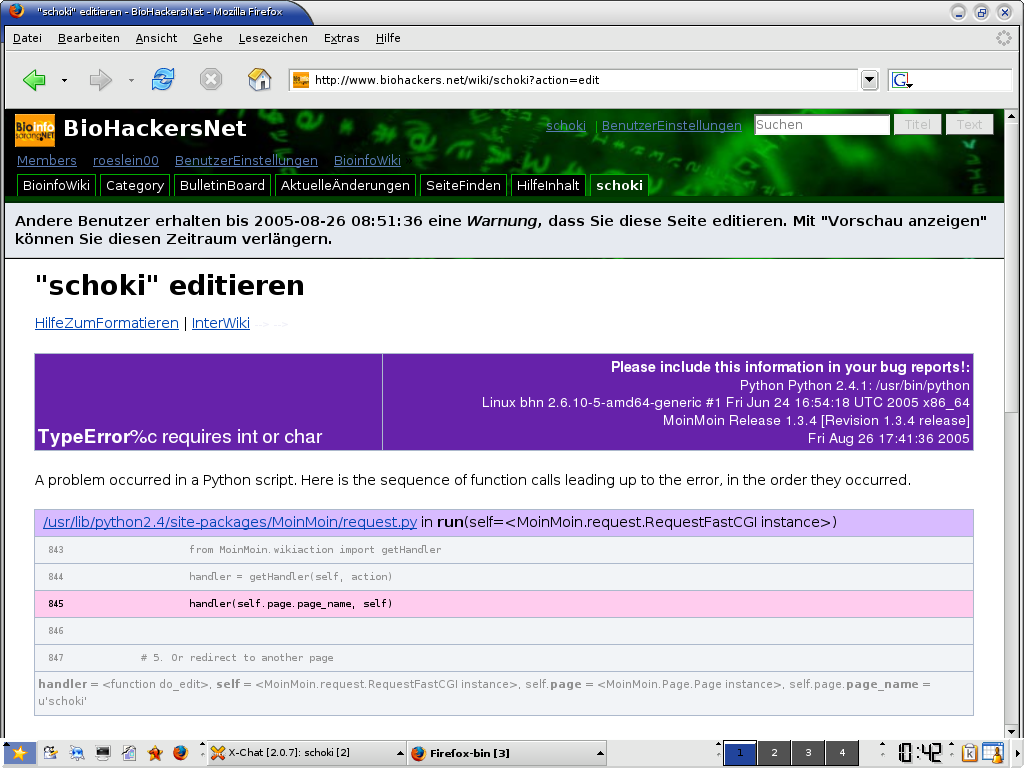Screen dimensions: 1024x768
Task: Switch to the AktuelleÄnderungen wiki tab
Action: click(x=345, y=185)
